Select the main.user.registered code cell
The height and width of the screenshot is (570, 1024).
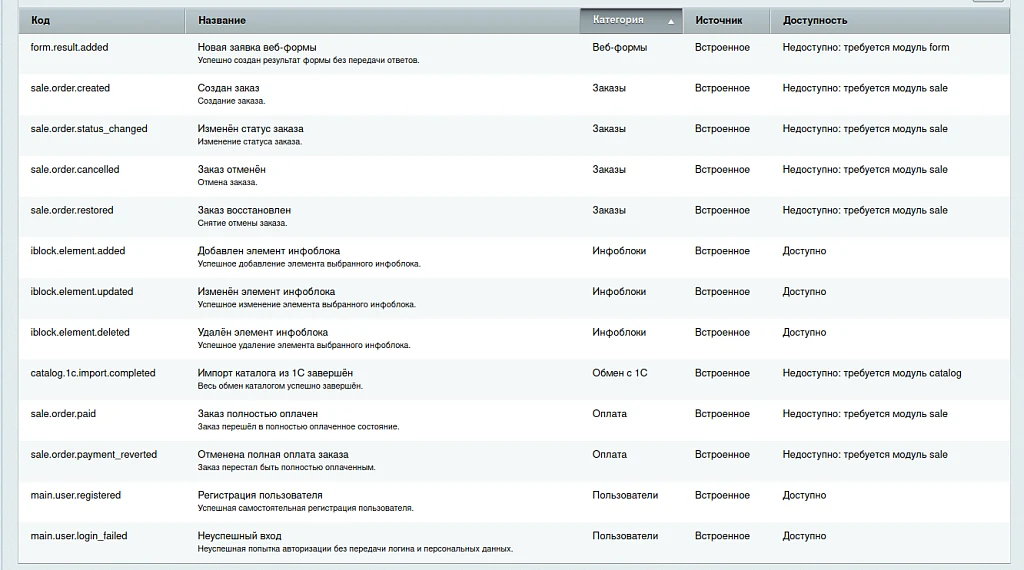[x=76, y=495]
